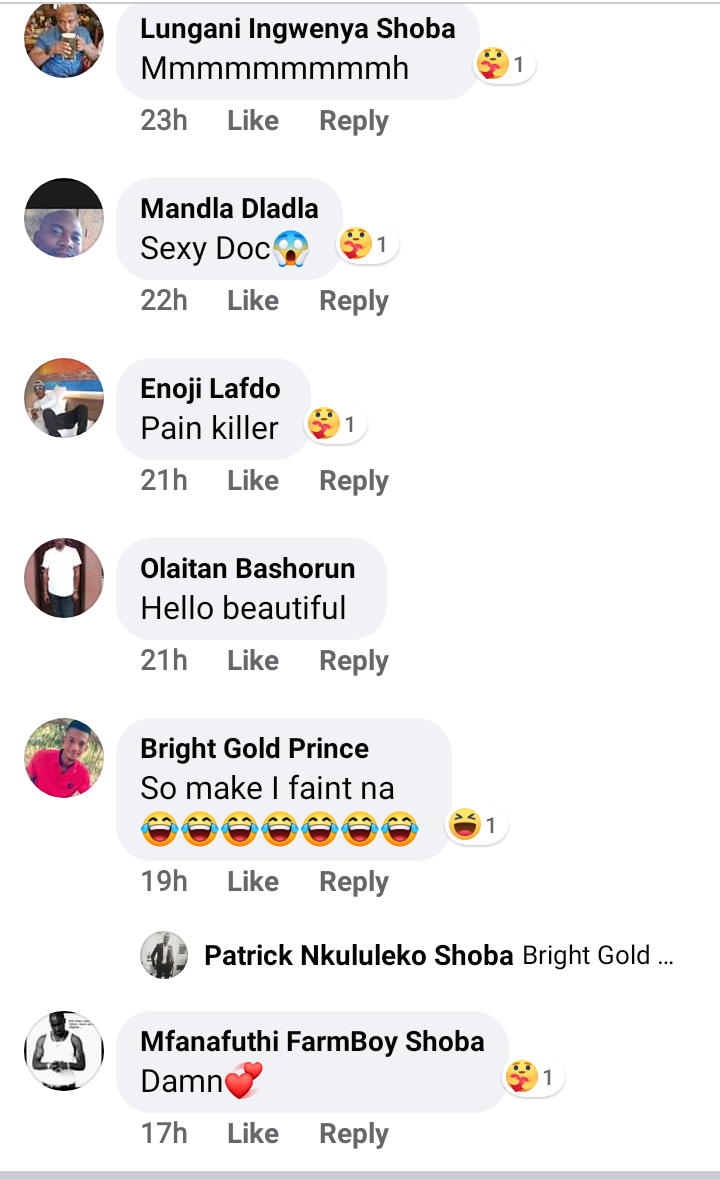Like Mfanafuthi FarmBoy Shoba's "Damn" comment
Image resolution: width=720 pixels, height=1179 pixels.
[x=253, y=1134]
